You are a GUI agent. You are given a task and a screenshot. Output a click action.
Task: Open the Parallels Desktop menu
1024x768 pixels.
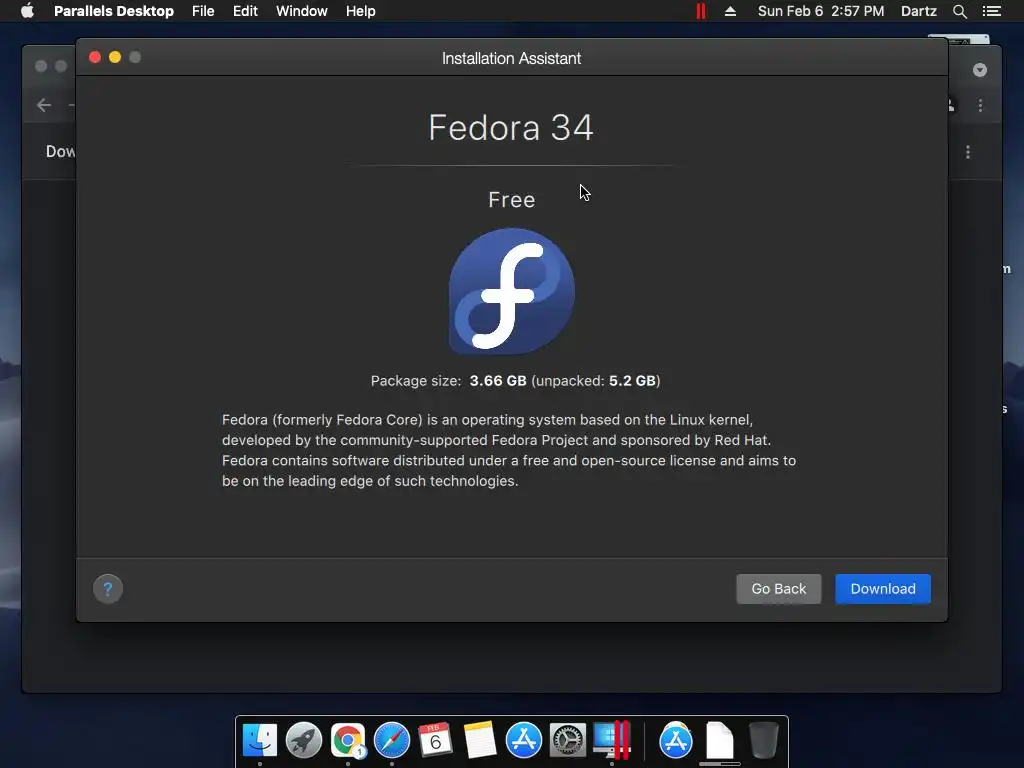click(114, 11)
